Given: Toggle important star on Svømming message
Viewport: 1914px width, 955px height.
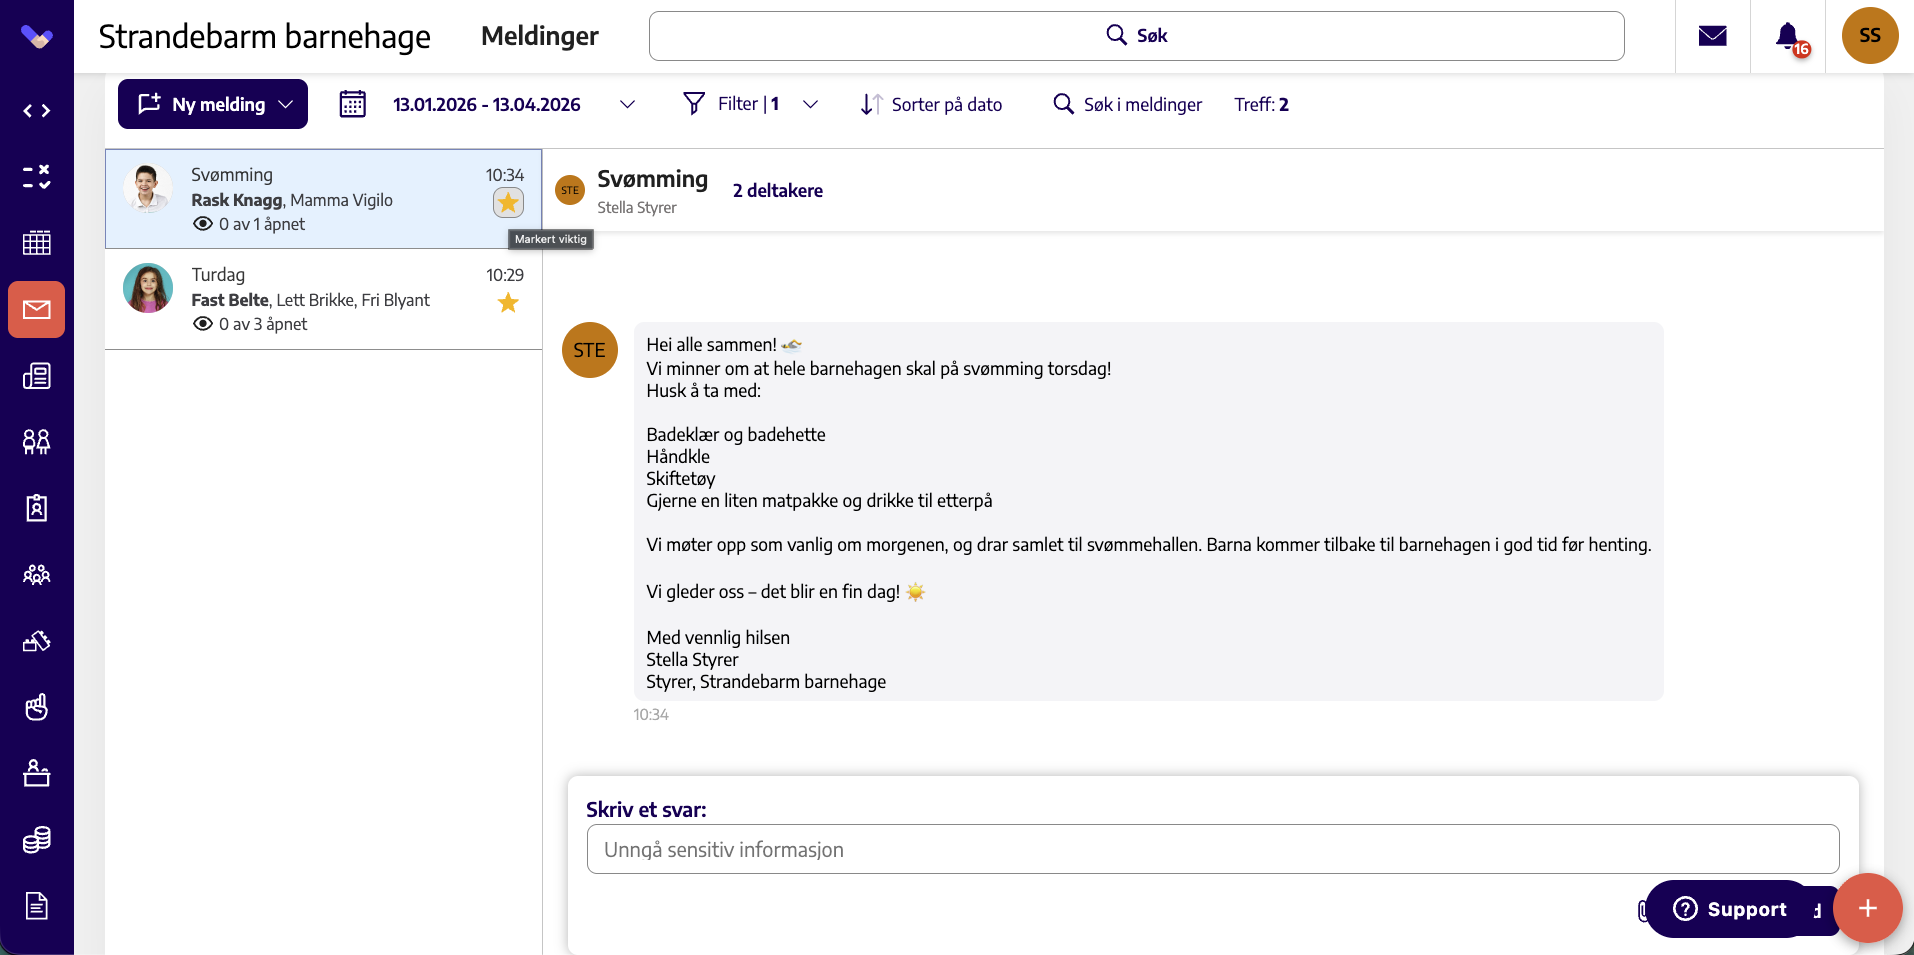Looking at the screenshot, I should 508,203.
